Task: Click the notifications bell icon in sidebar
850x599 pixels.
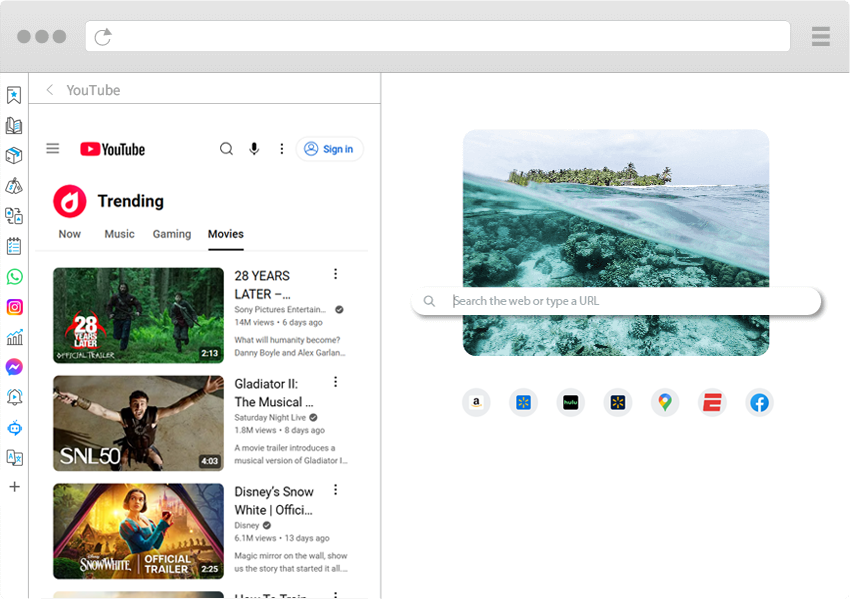Action: 14,397
